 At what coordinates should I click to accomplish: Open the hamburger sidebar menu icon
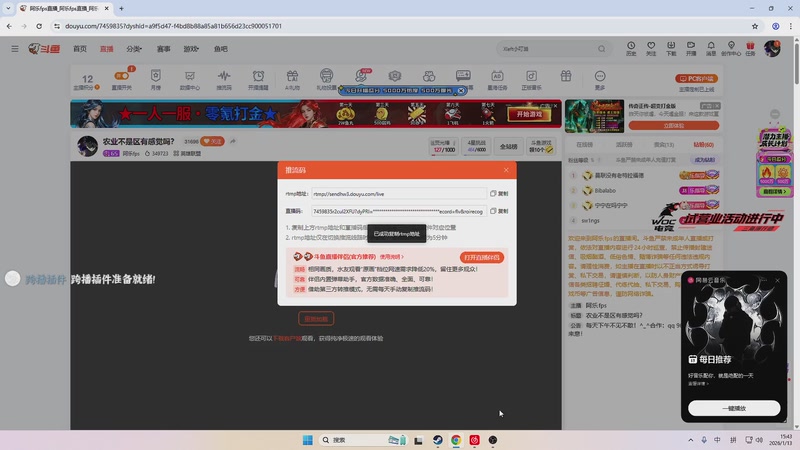pyautogui.click(x=15, y=49)
